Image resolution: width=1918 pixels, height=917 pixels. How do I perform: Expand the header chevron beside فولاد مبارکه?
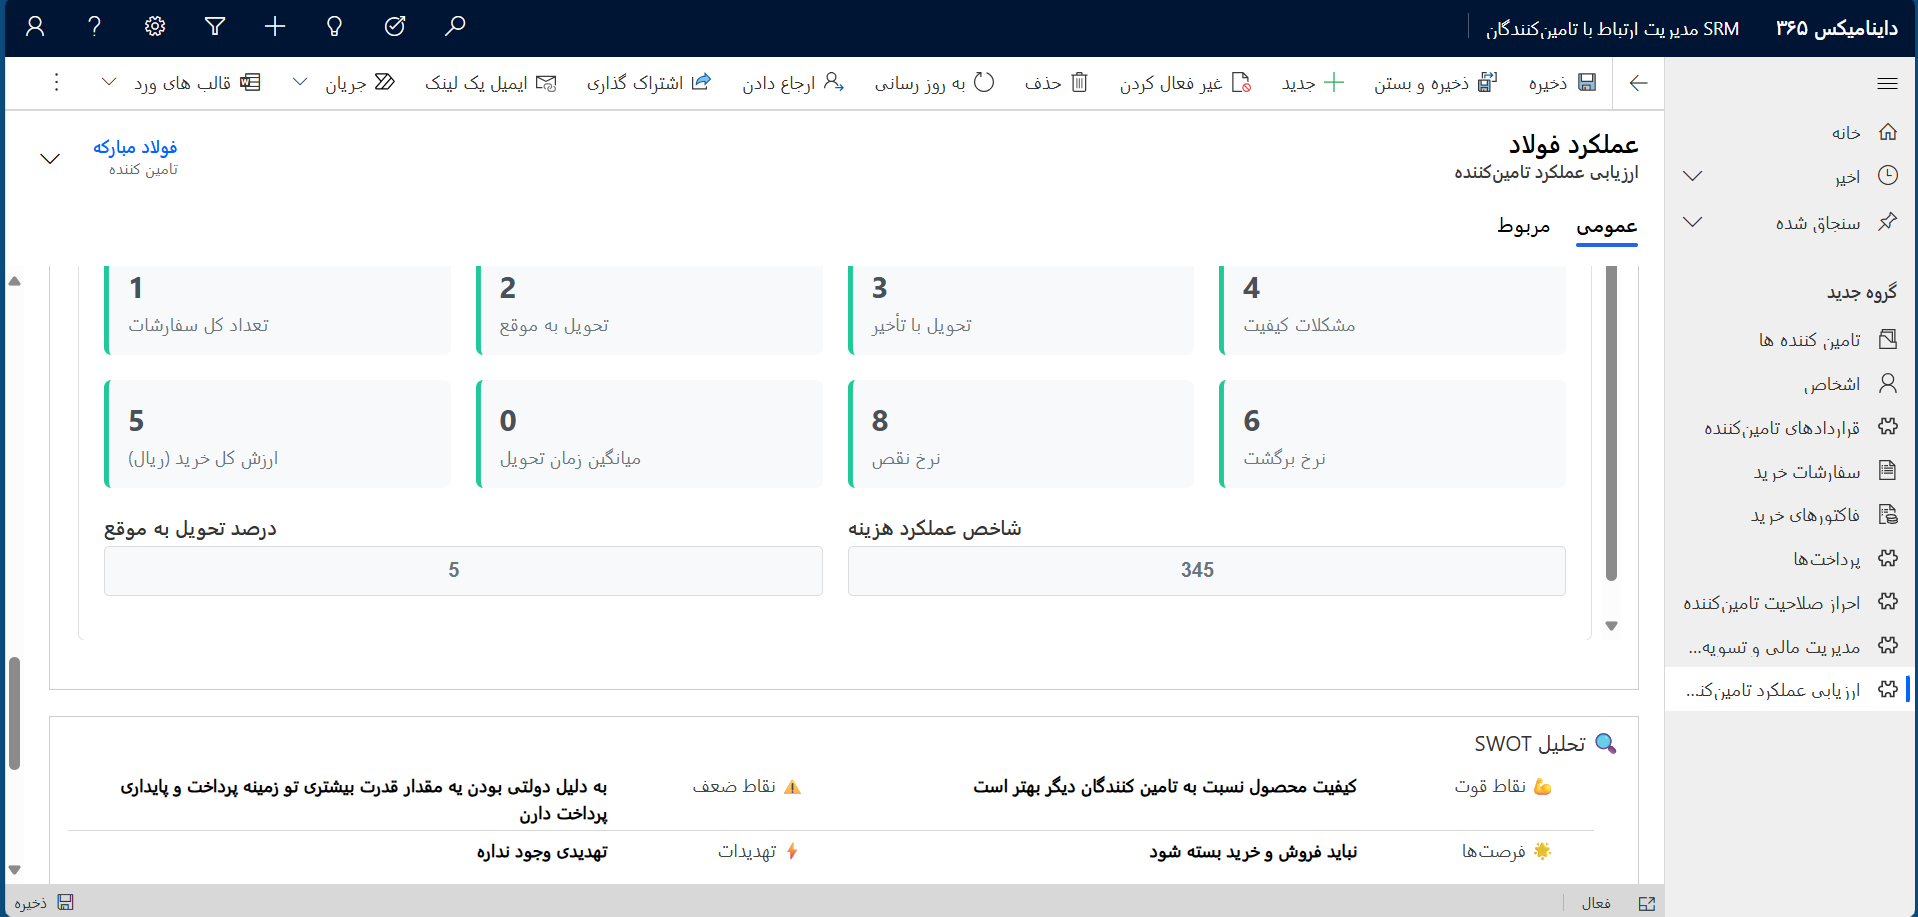point(50,159)
